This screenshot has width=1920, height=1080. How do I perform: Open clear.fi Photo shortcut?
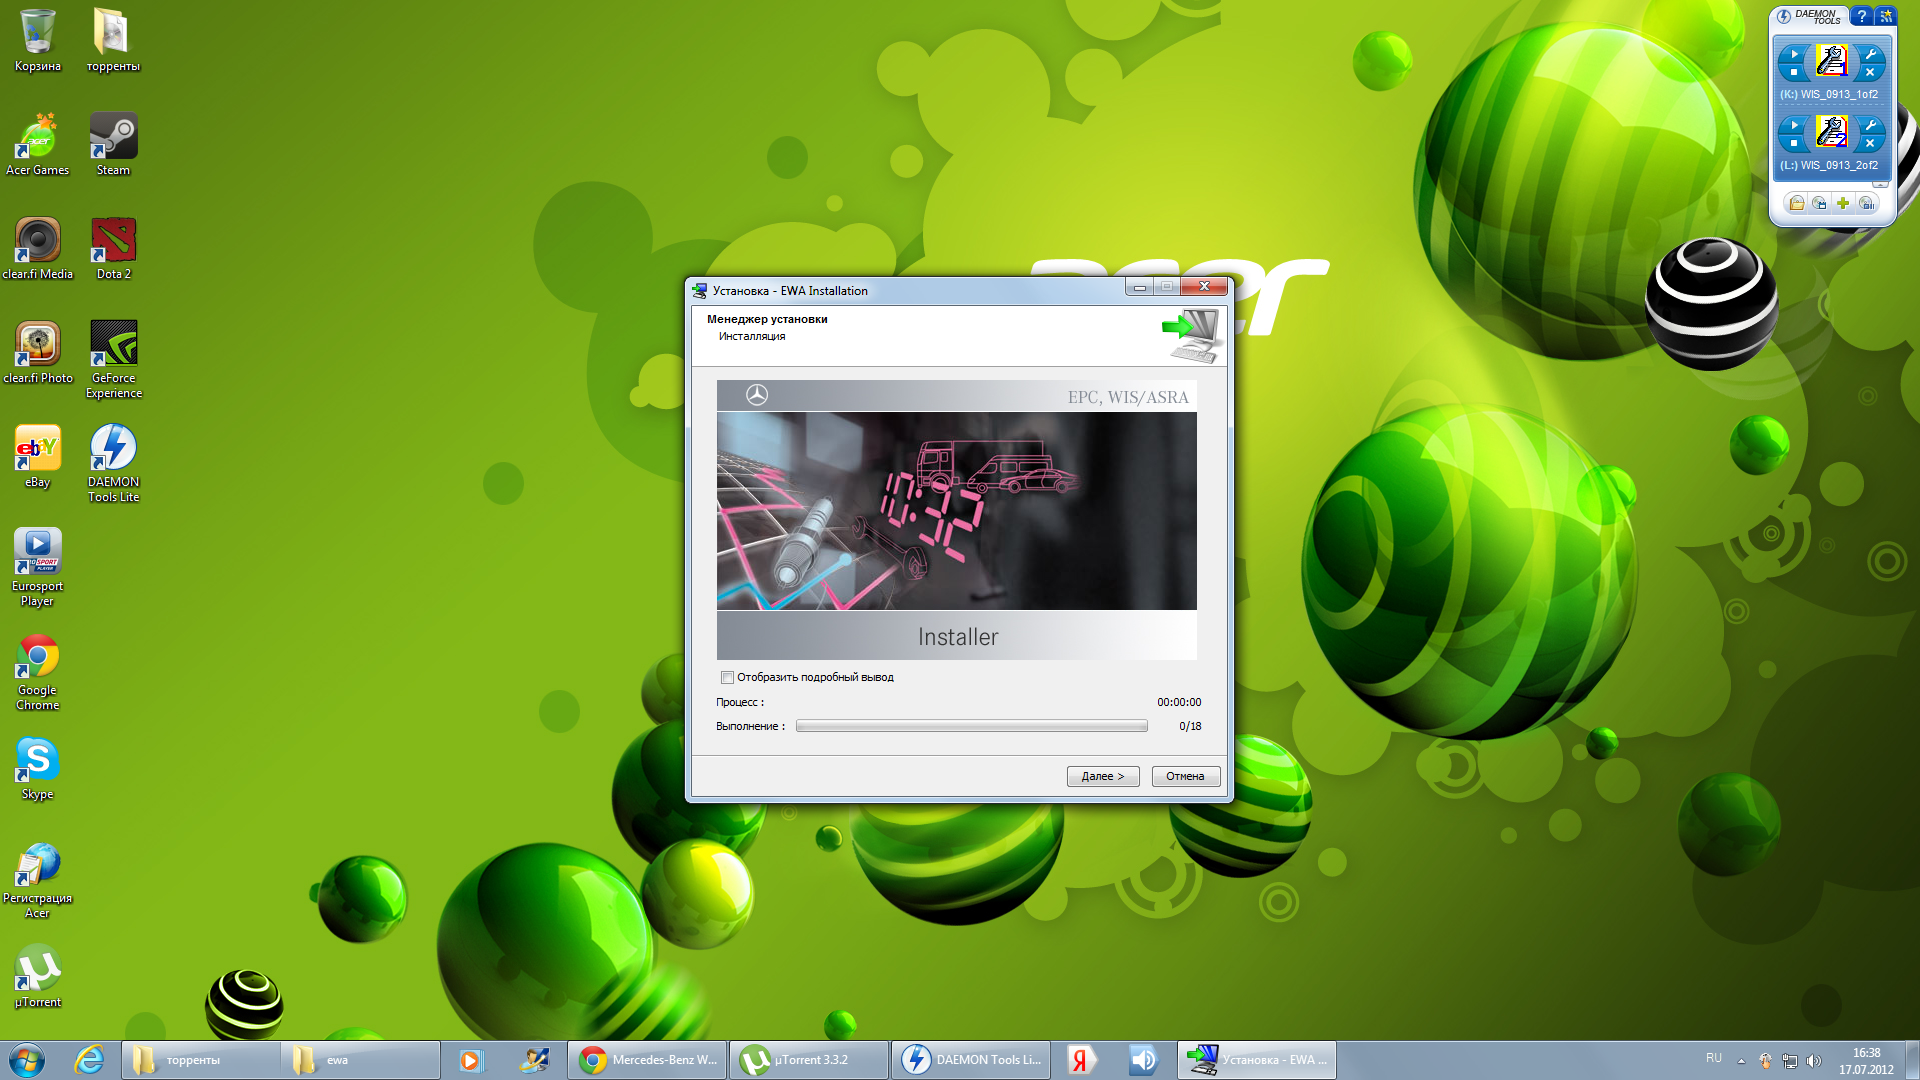click(38, 353)
